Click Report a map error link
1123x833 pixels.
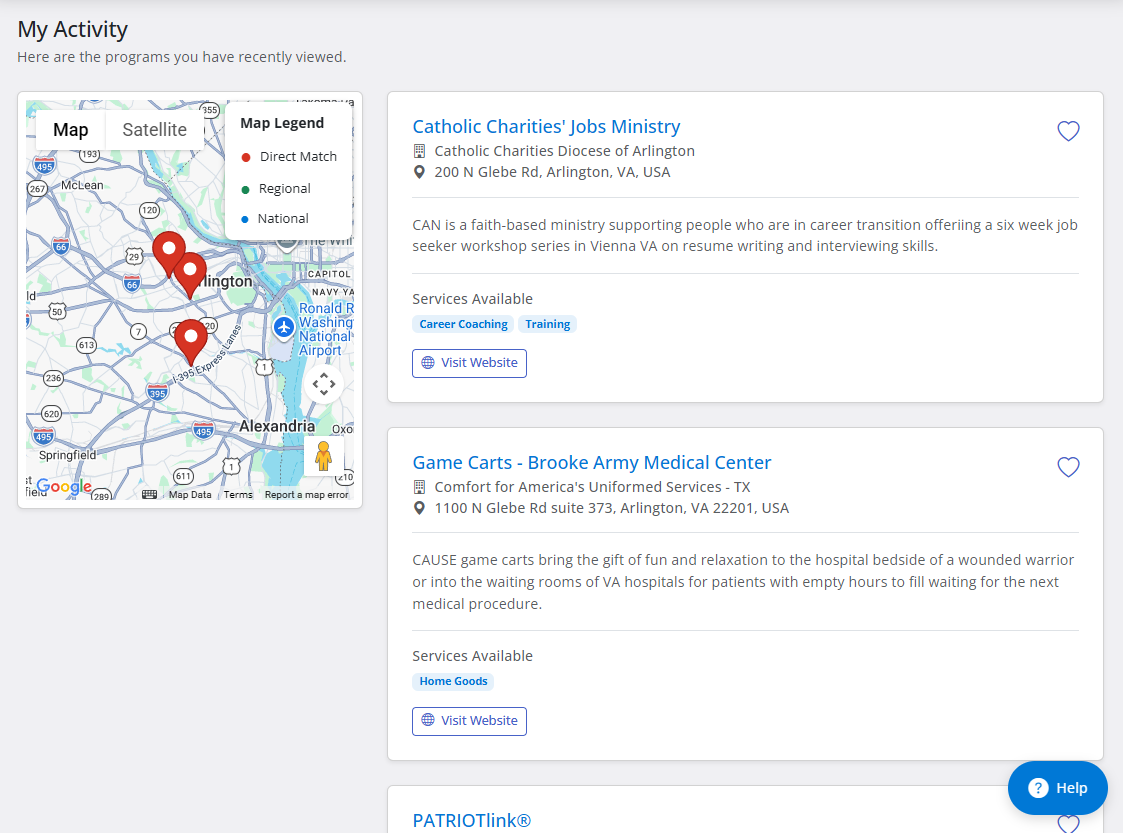pos(307,495)
